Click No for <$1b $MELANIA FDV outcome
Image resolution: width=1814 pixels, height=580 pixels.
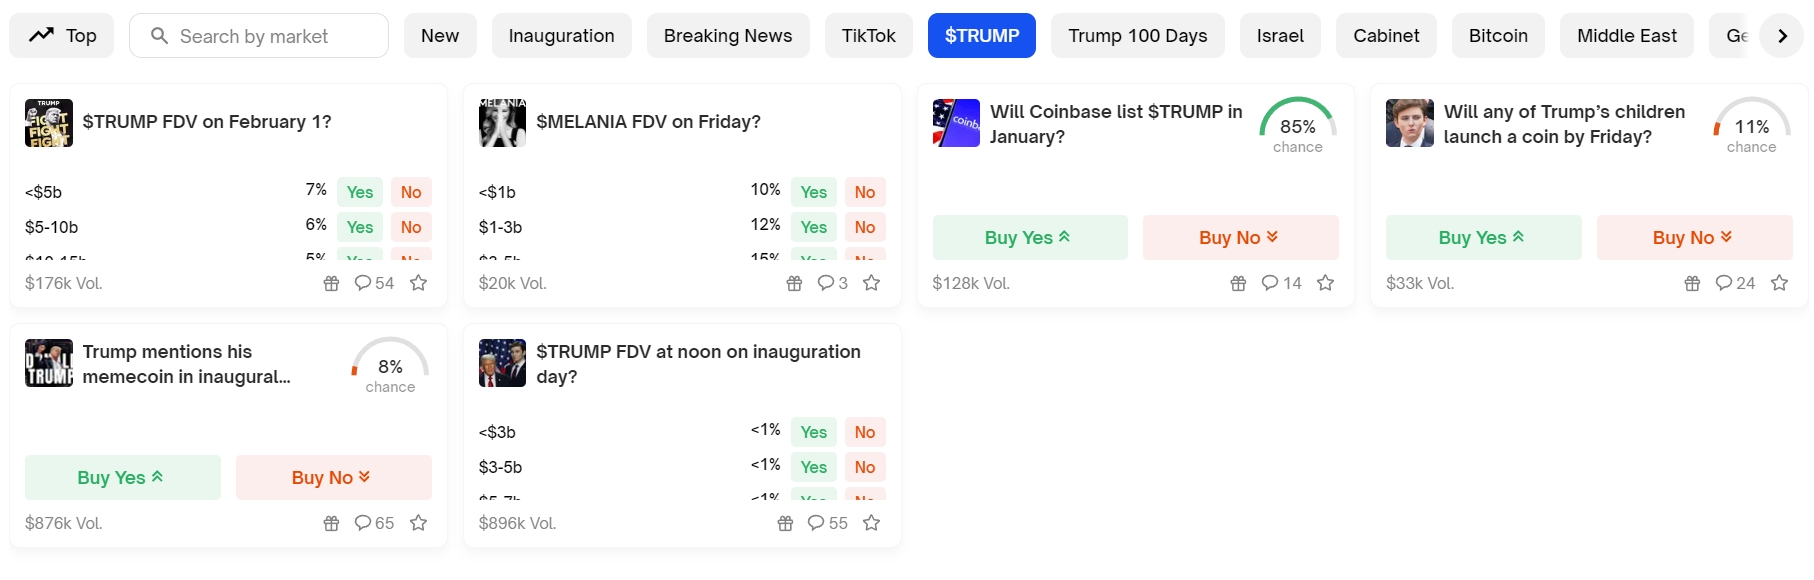865,192
